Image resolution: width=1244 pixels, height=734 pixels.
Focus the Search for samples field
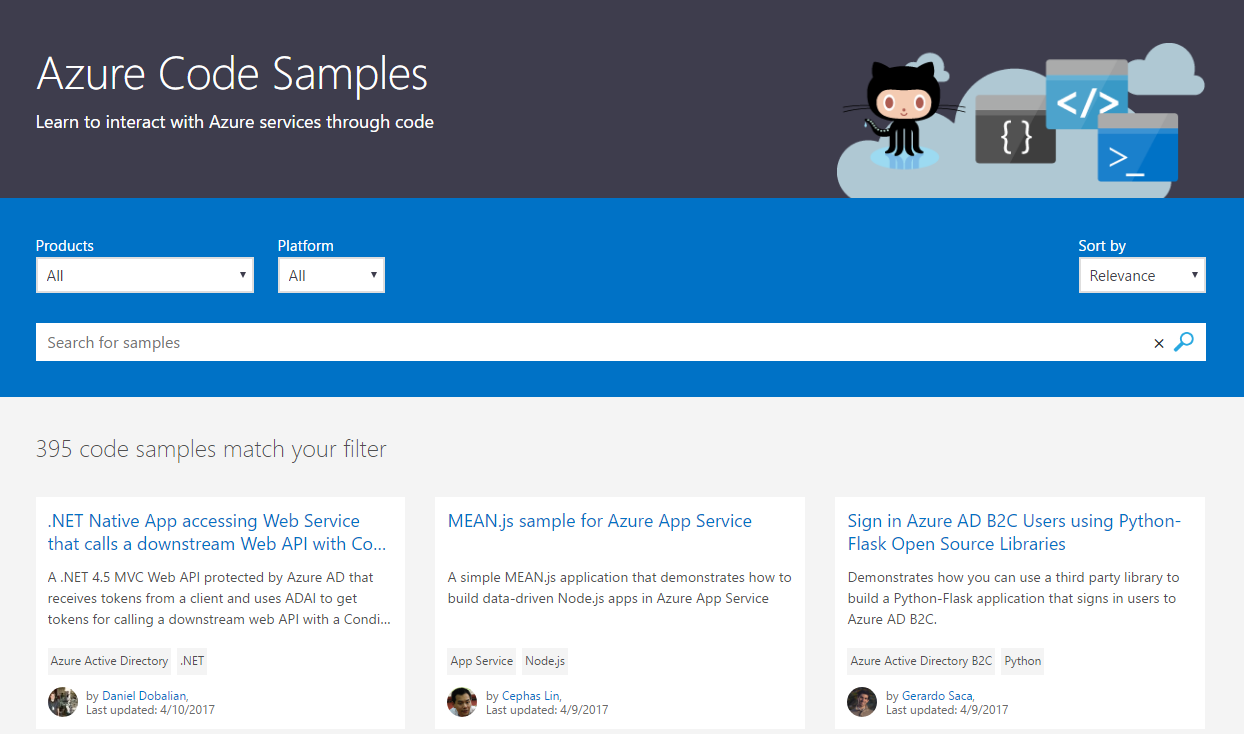592,342
